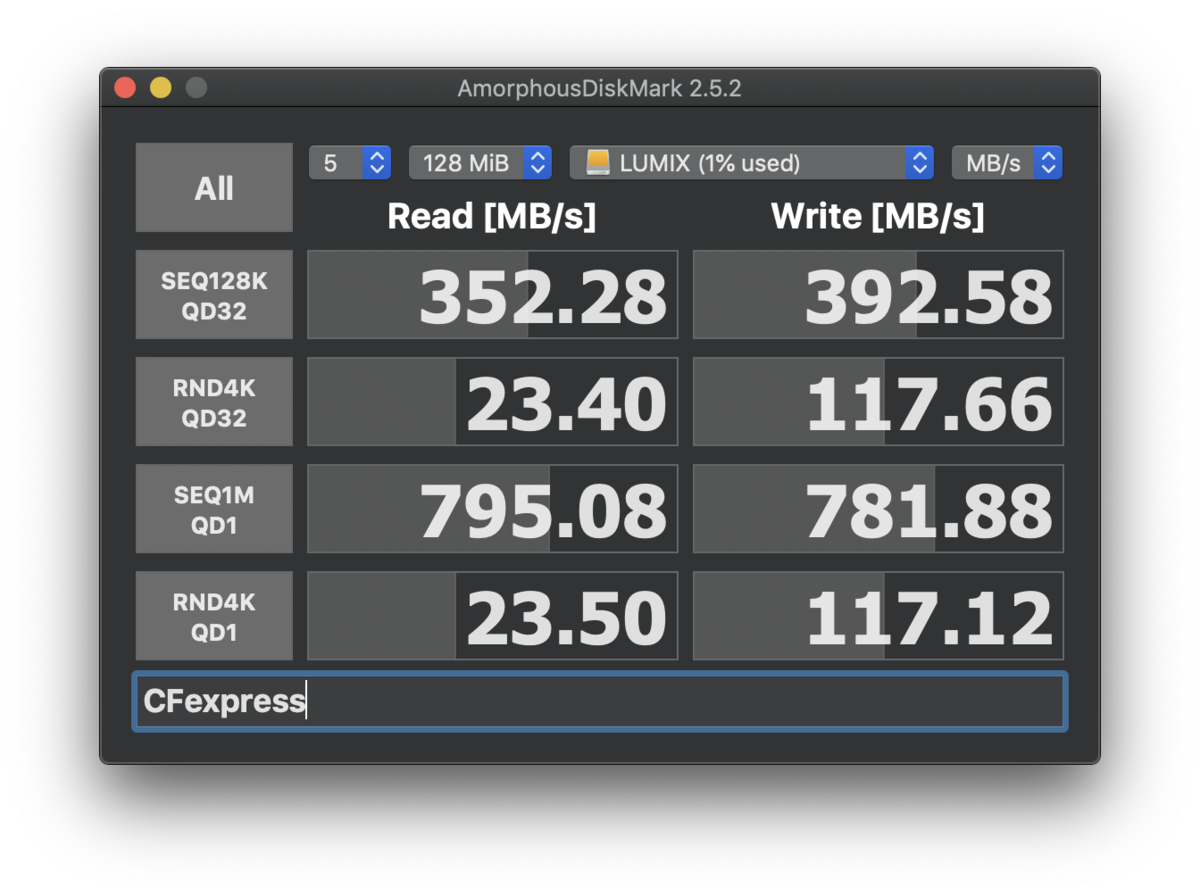Run the RND4K QD32 test
This screenshot has width=1200, height=896.
point(214,402)
